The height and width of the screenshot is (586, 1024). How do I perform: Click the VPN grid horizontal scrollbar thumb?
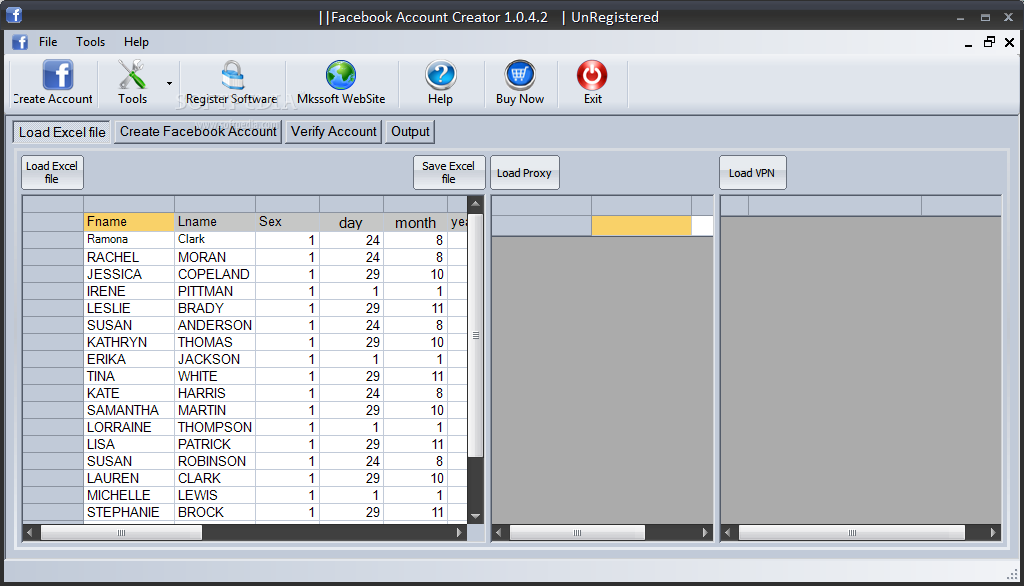pyautogui.click(x=852, y=533)
